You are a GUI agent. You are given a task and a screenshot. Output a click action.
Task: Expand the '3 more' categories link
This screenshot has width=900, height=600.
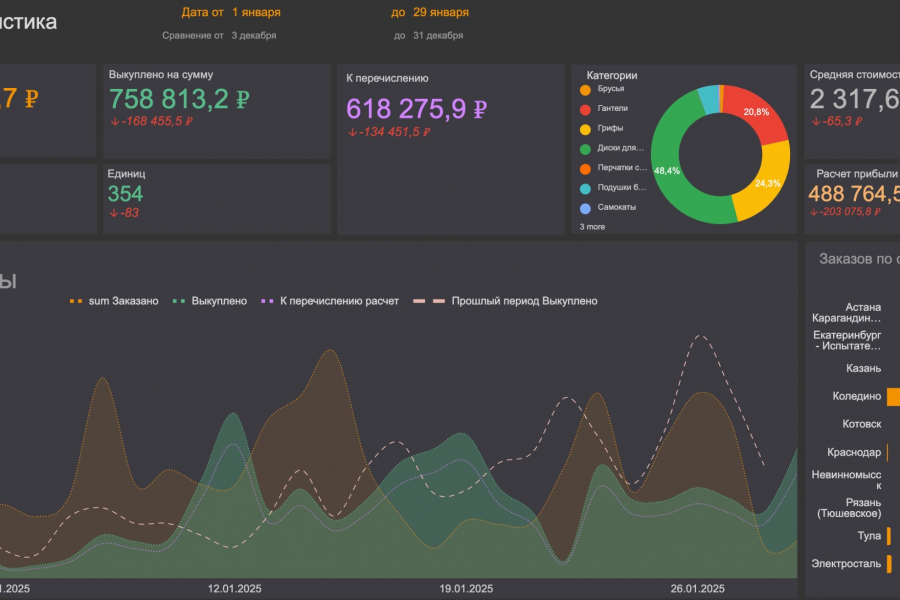point(592,227)
